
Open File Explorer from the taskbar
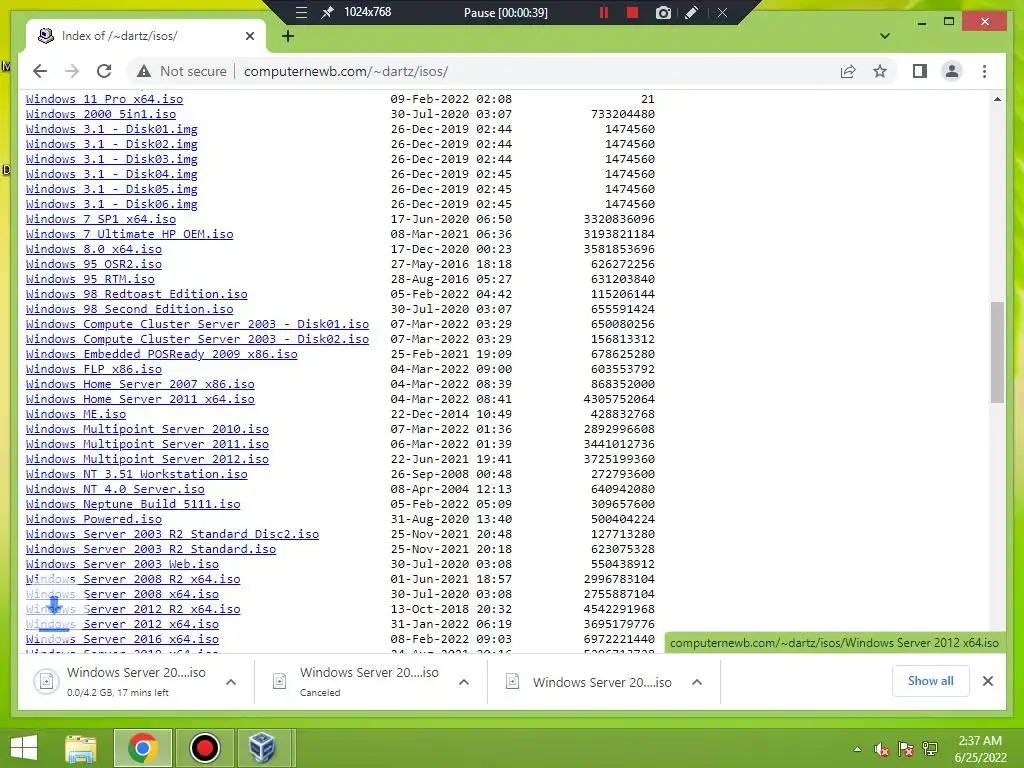80,748
